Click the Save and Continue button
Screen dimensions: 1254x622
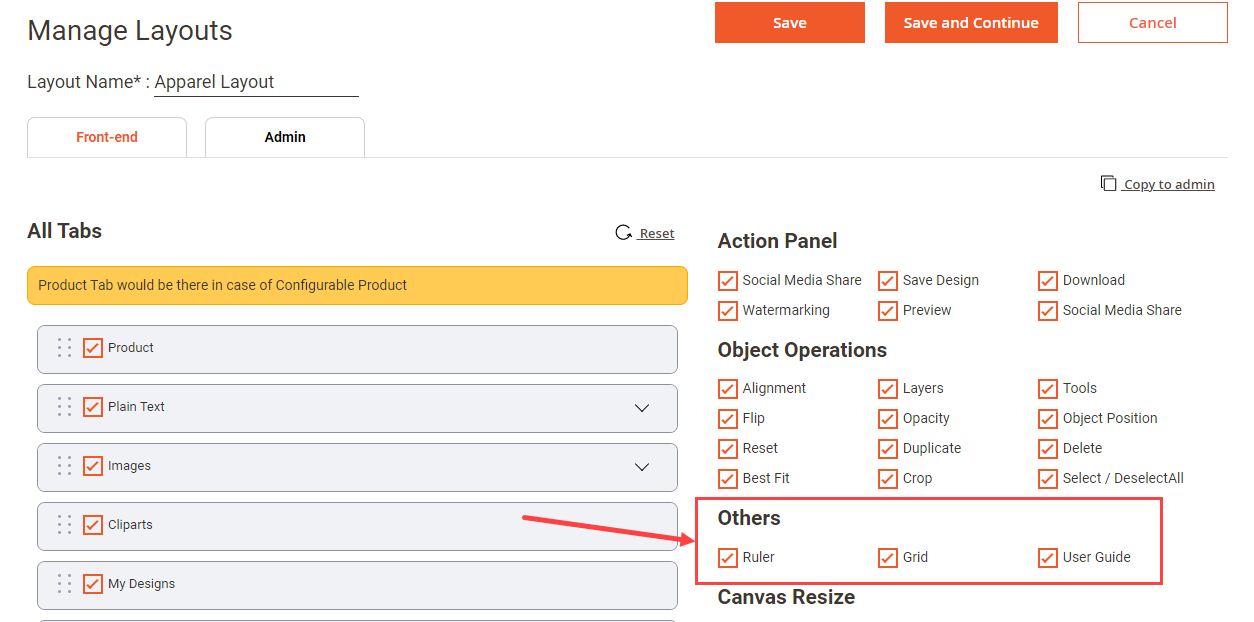[970, 22]
